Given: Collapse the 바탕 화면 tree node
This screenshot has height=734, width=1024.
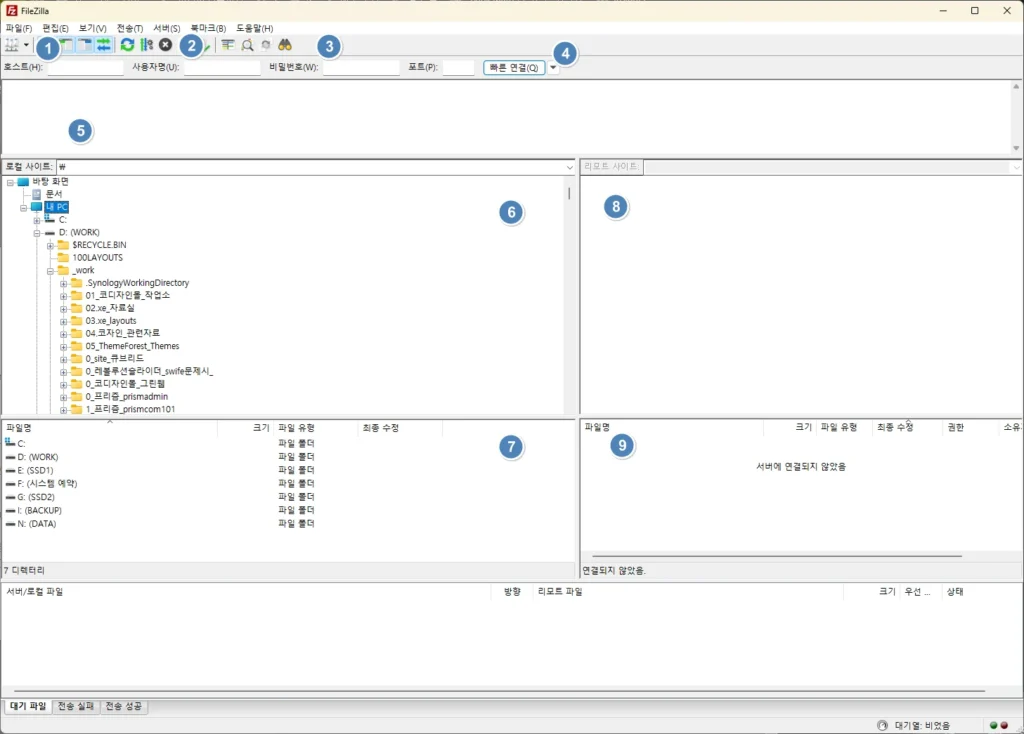Looking at the screenshot, I should click(10, 182).
